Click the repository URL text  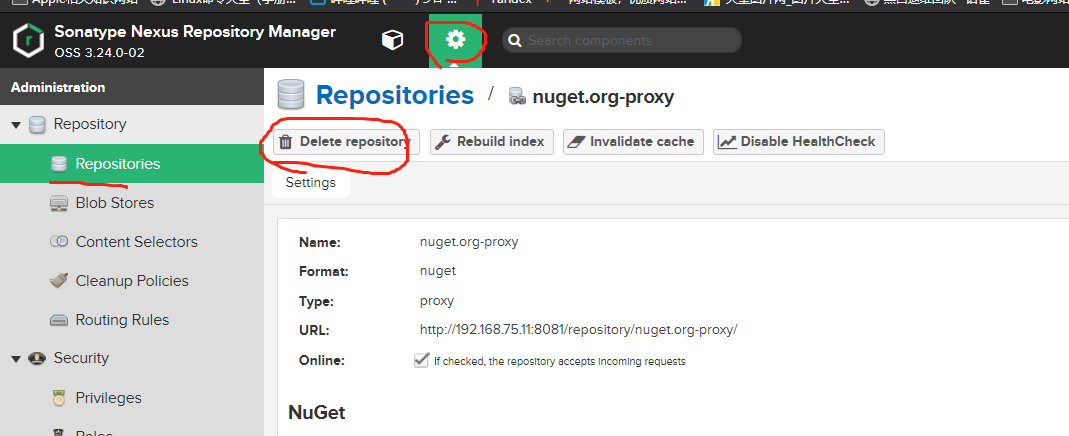(x=579, y=330)
